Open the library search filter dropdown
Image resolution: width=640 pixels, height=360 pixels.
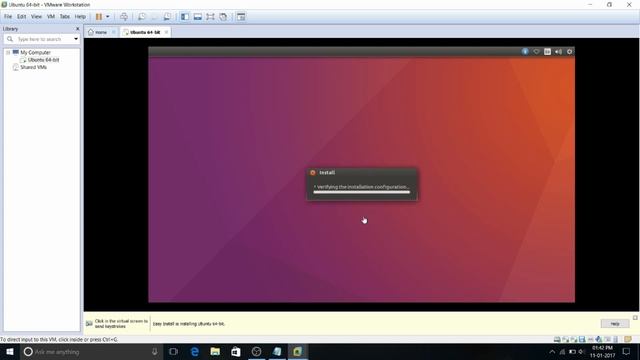click(76, 39)
